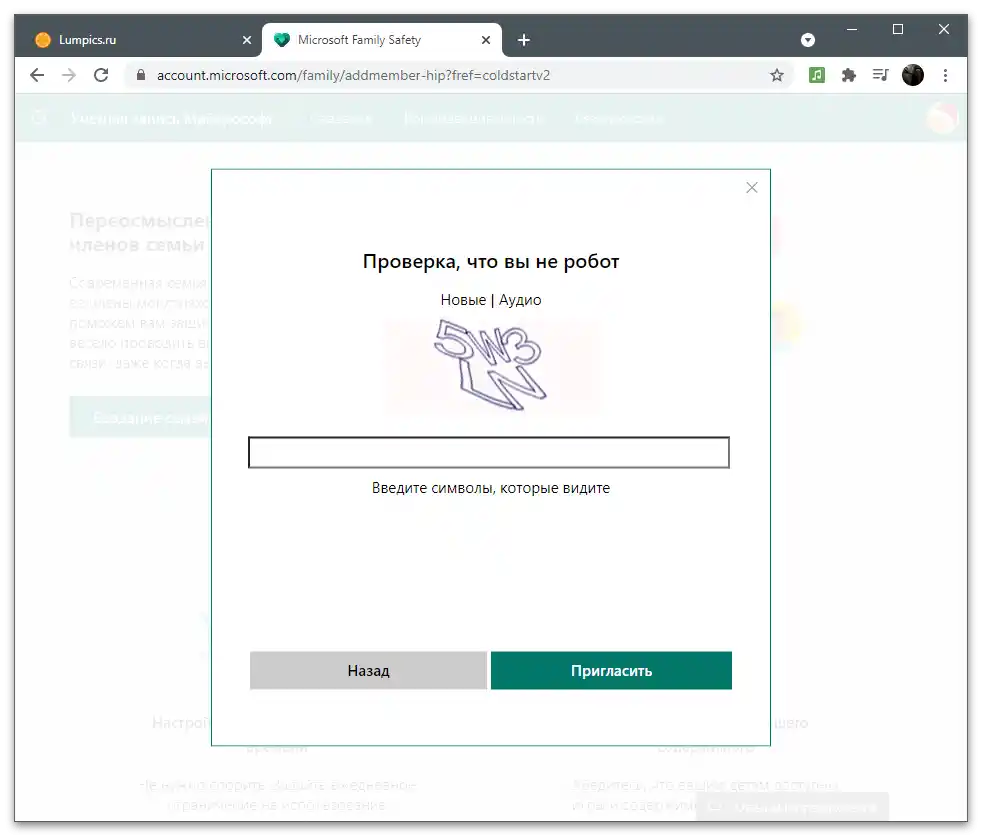Click the text Введите символы, которые видите
Image resolution: width=982 pixels, height=836 pixels.
491,488
